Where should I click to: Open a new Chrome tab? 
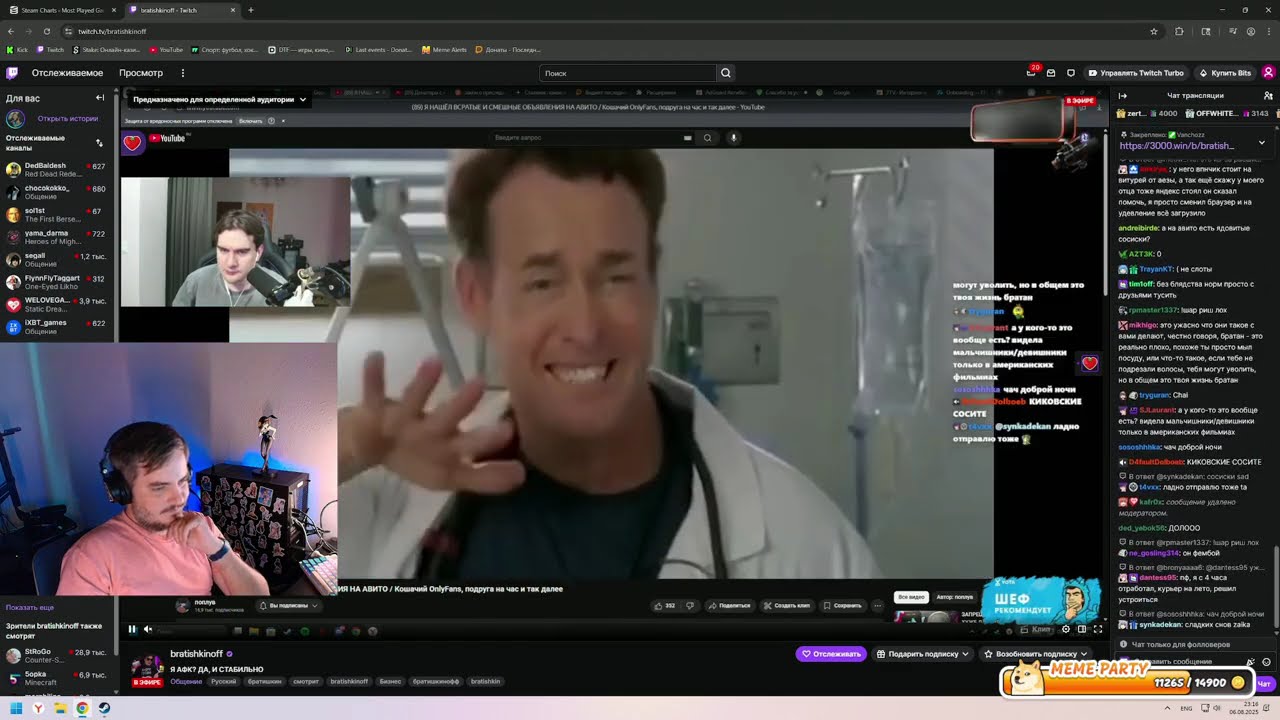250,10
